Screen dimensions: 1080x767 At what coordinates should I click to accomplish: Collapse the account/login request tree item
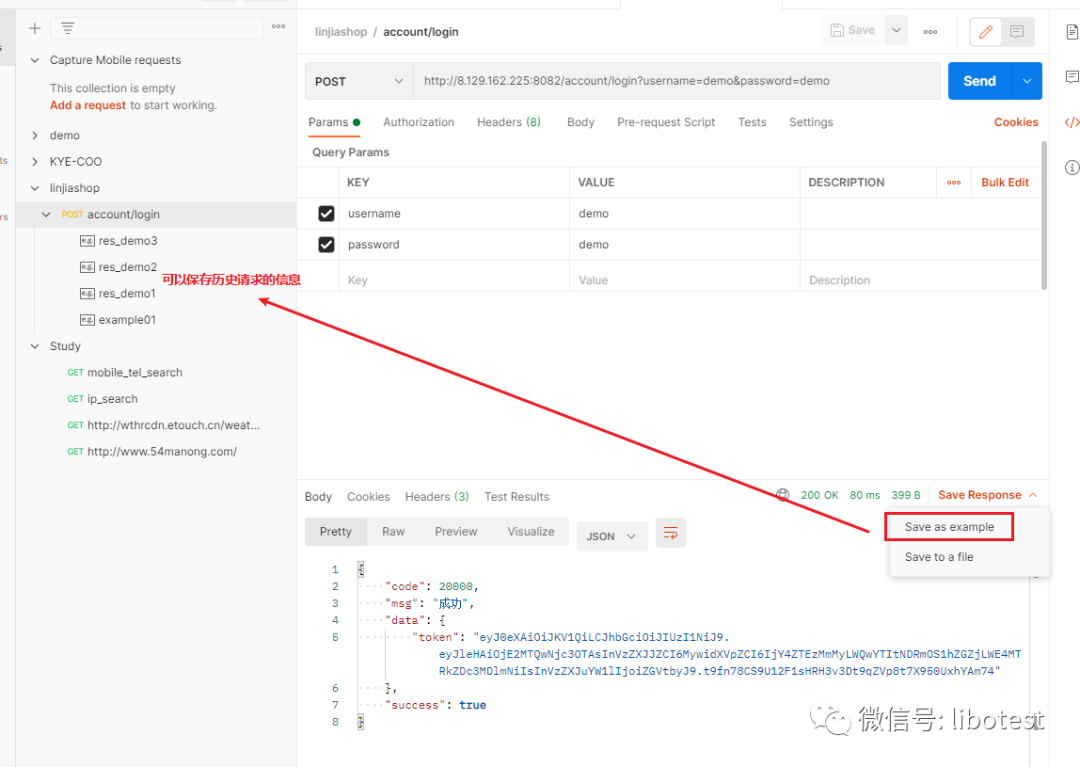46,214
